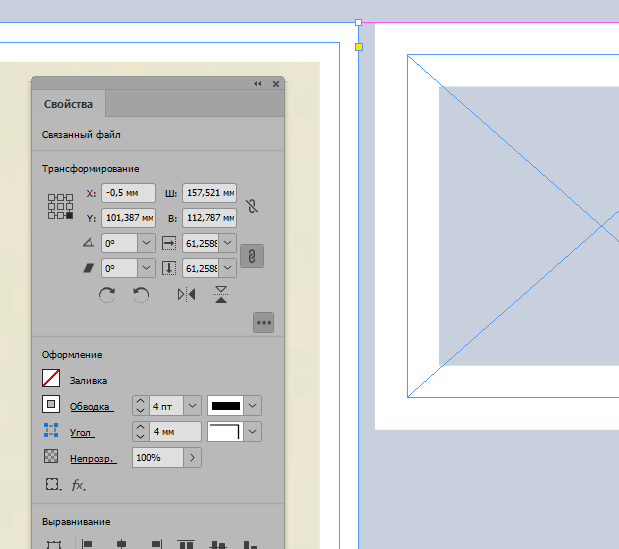The image size is (619, 549).
Task: Rotate object 90° clockwise
Action: pyautogui.click(x=107, y=295)
